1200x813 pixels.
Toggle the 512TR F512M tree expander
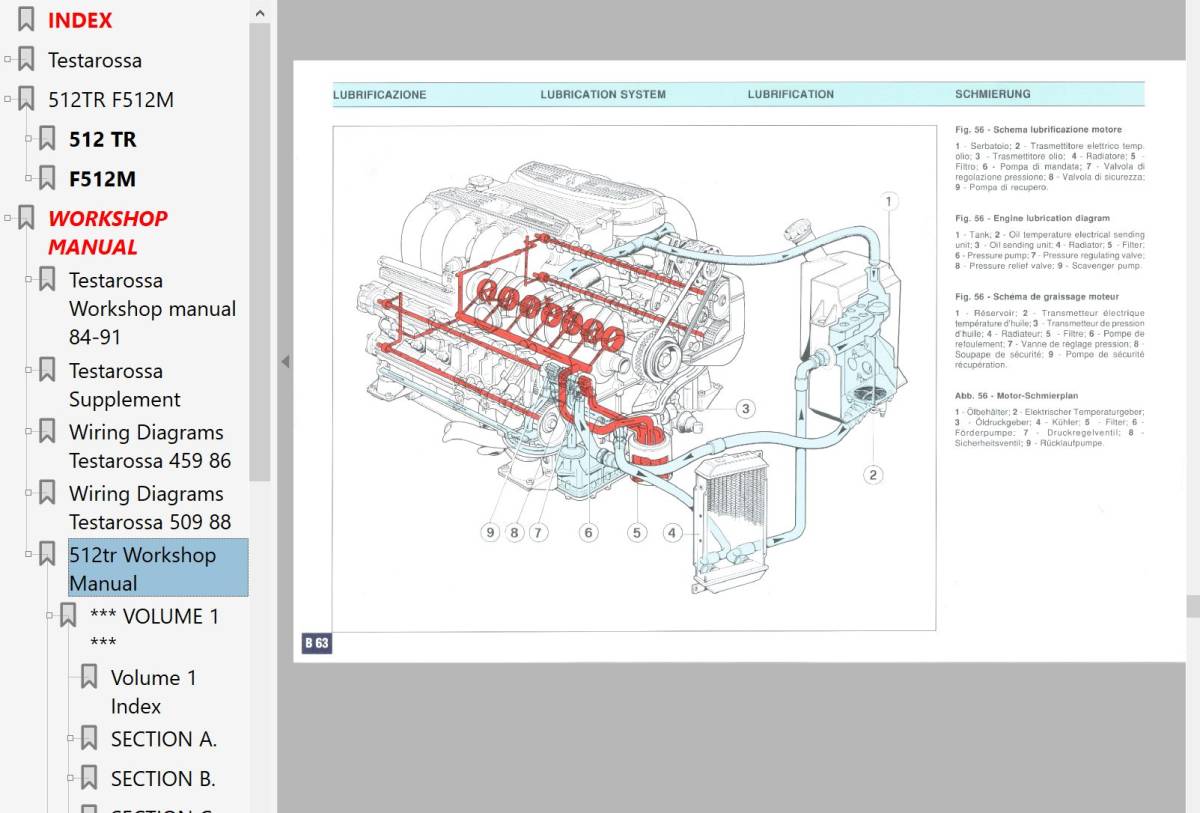click(x=8, y=100)
